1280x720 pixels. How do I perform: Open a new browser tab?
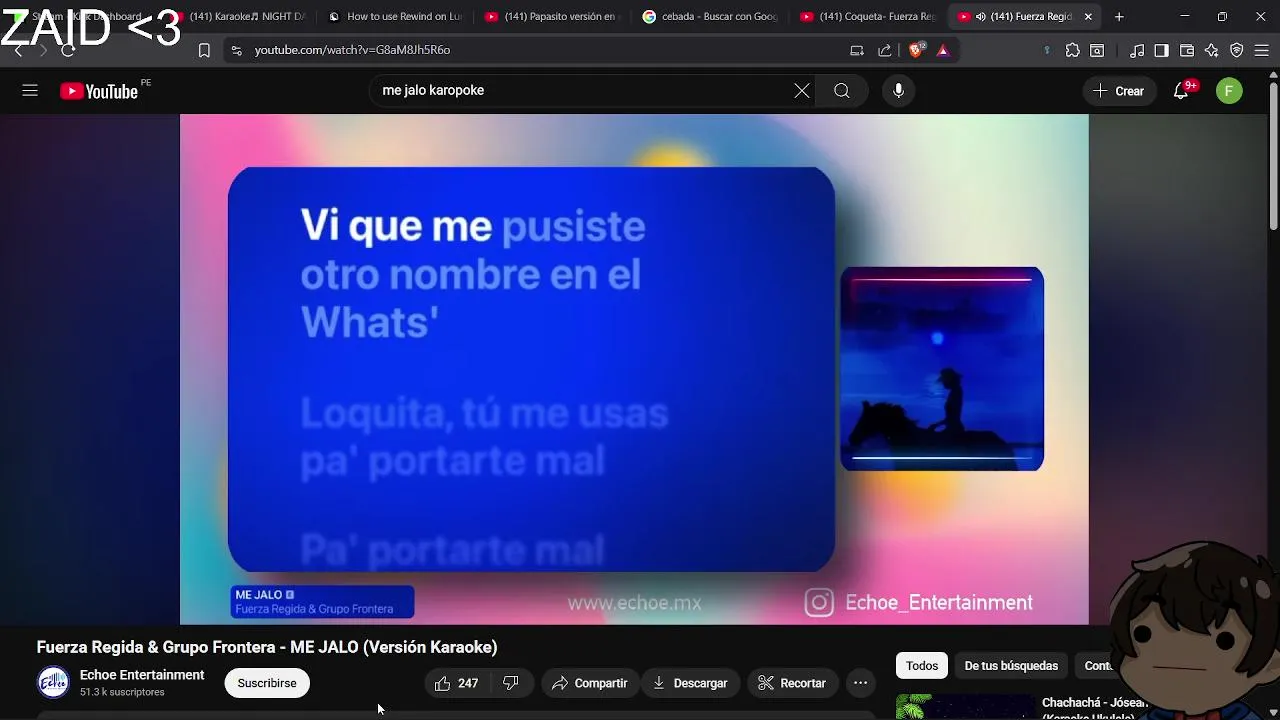tap(1119, 17)
